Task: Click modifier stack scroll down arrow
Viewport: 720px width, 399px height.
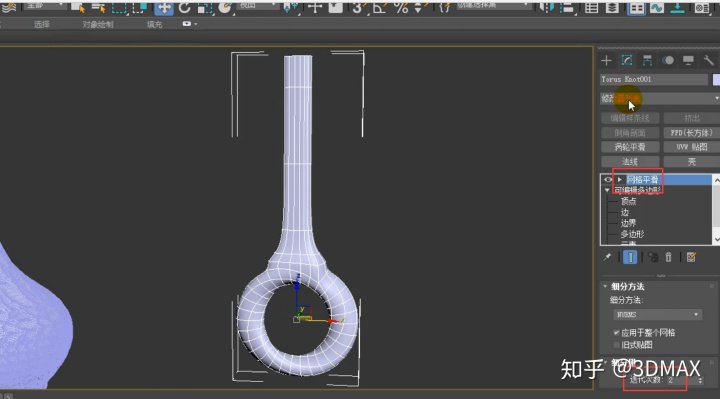Action: click(716, 240)
